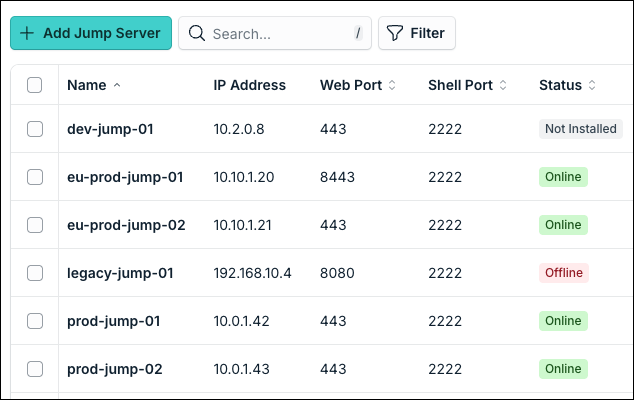Sort by the Status column
Image resolution: width=634 pixels, height=400 pixels.
(x=560, y=85)
